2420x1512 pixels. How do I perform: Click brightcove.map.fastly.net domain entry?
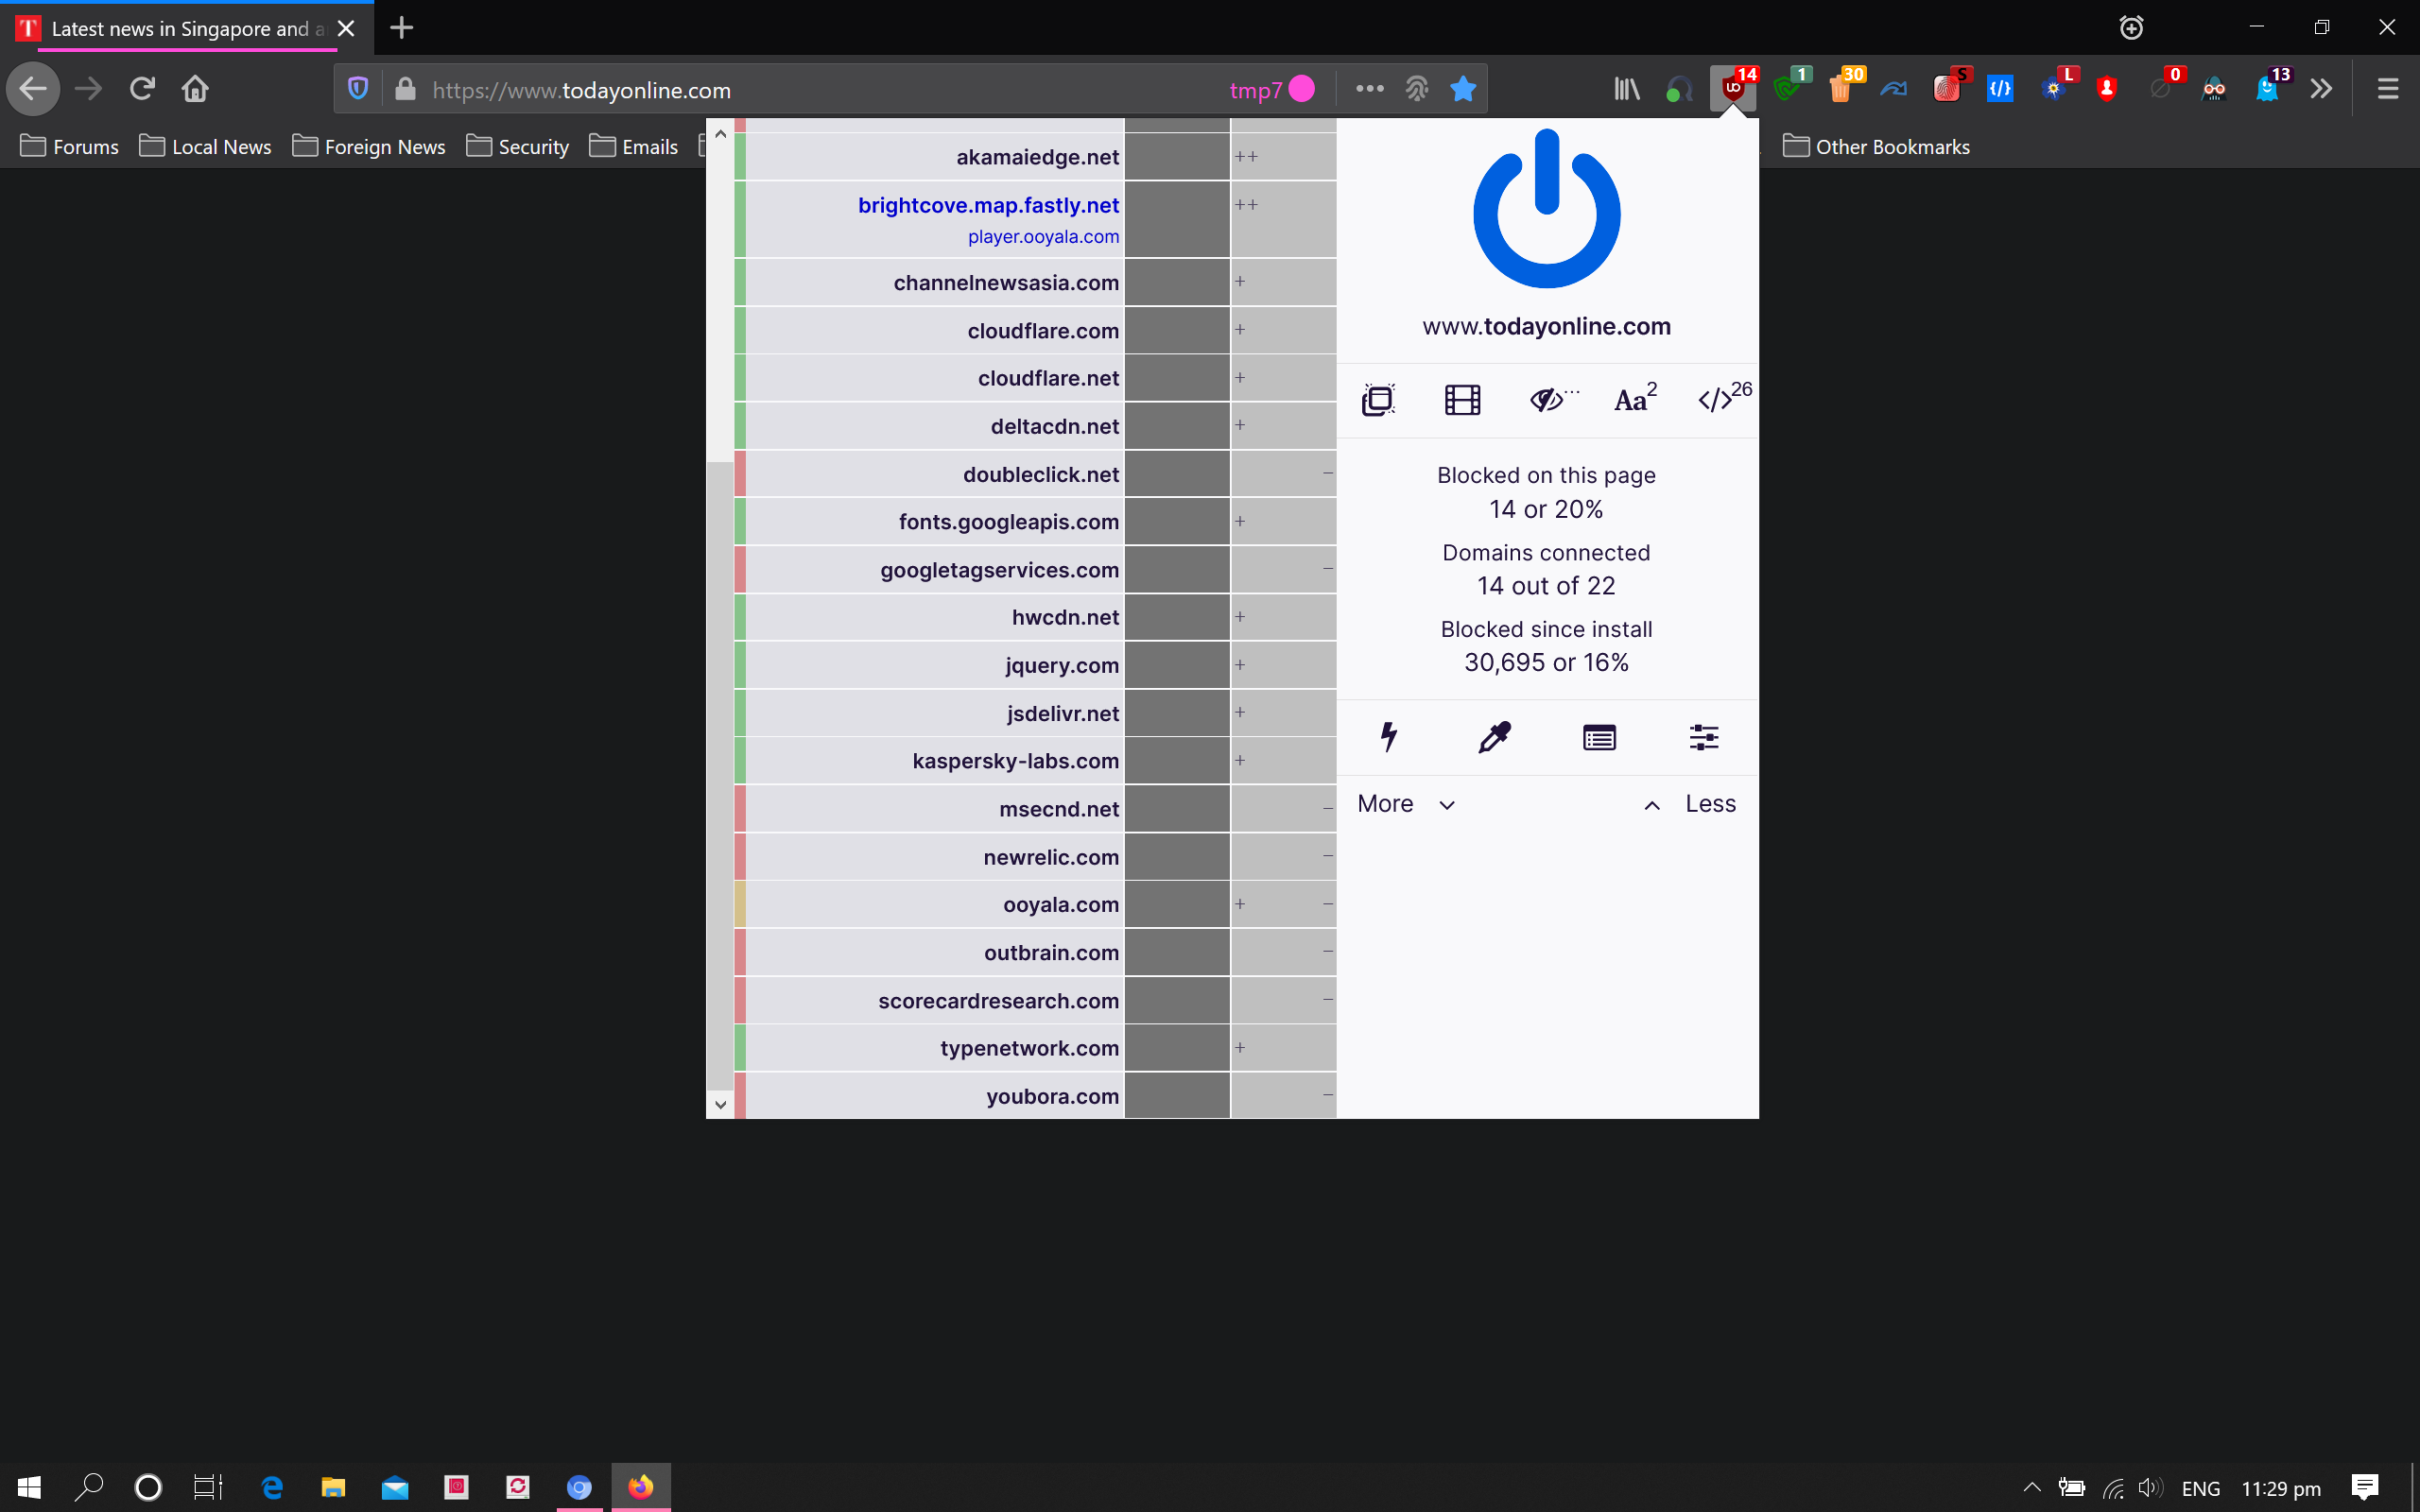(x=987, y=205)
